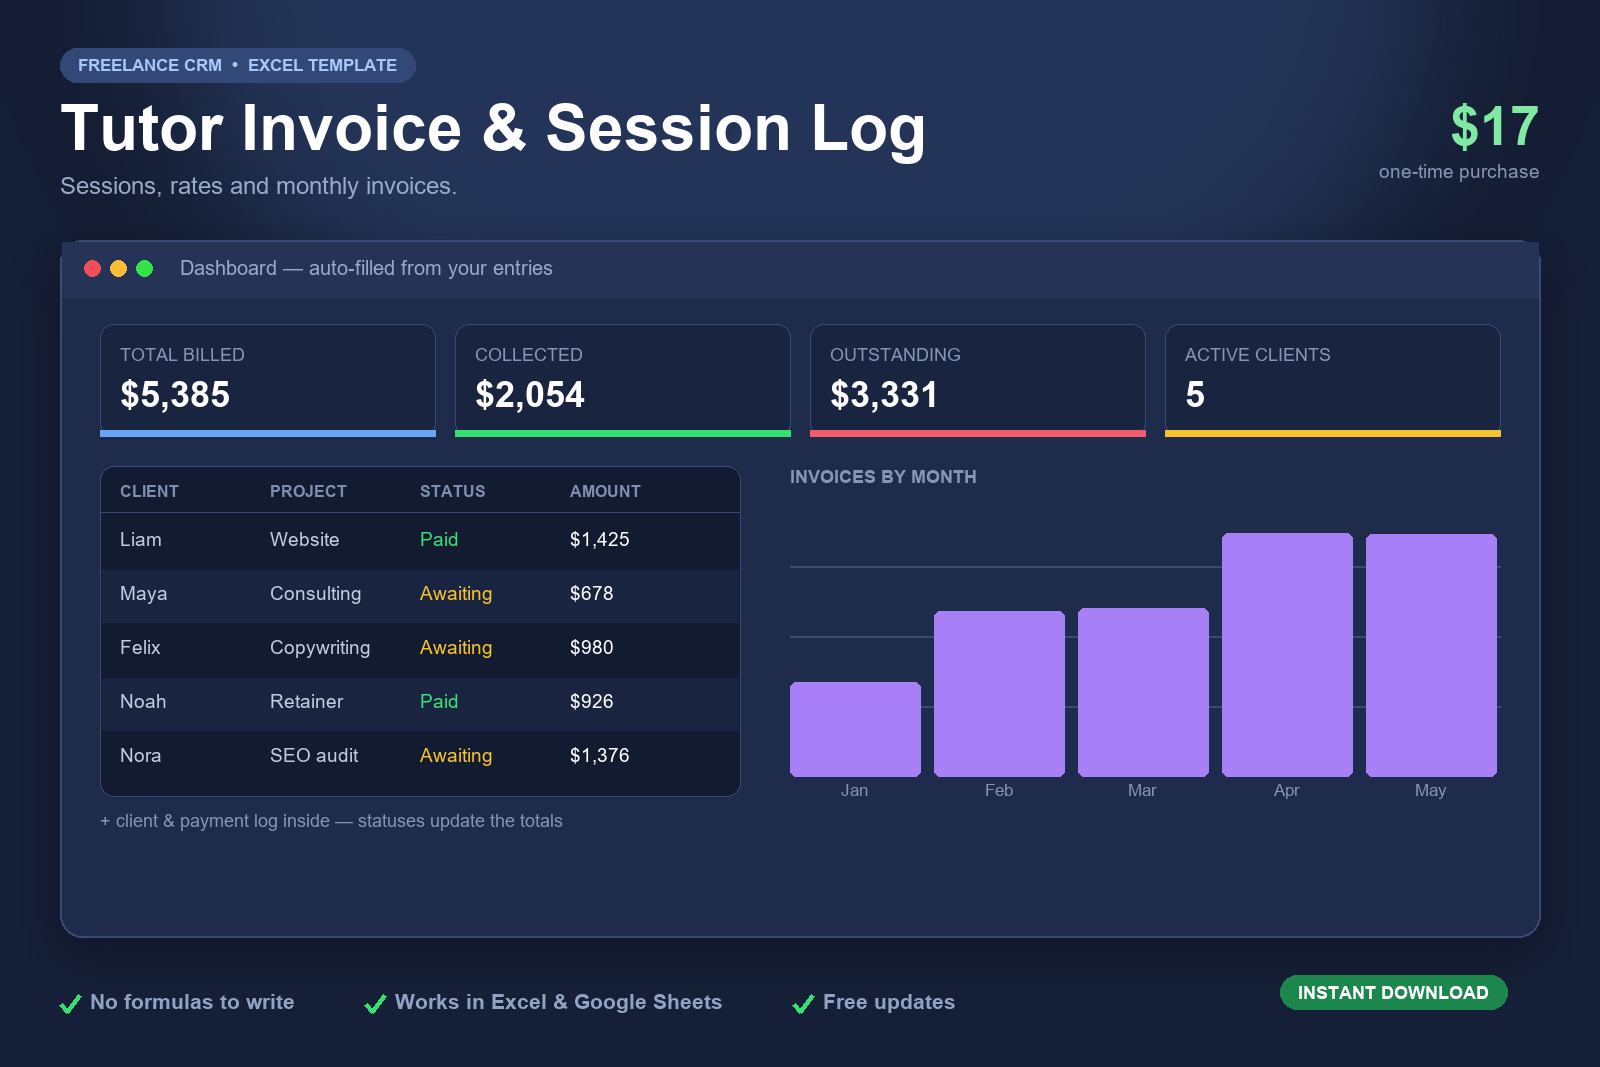1600x1067 pixels.
Task: Select the Outstanding $3,331 card
Action: point(978,380)
